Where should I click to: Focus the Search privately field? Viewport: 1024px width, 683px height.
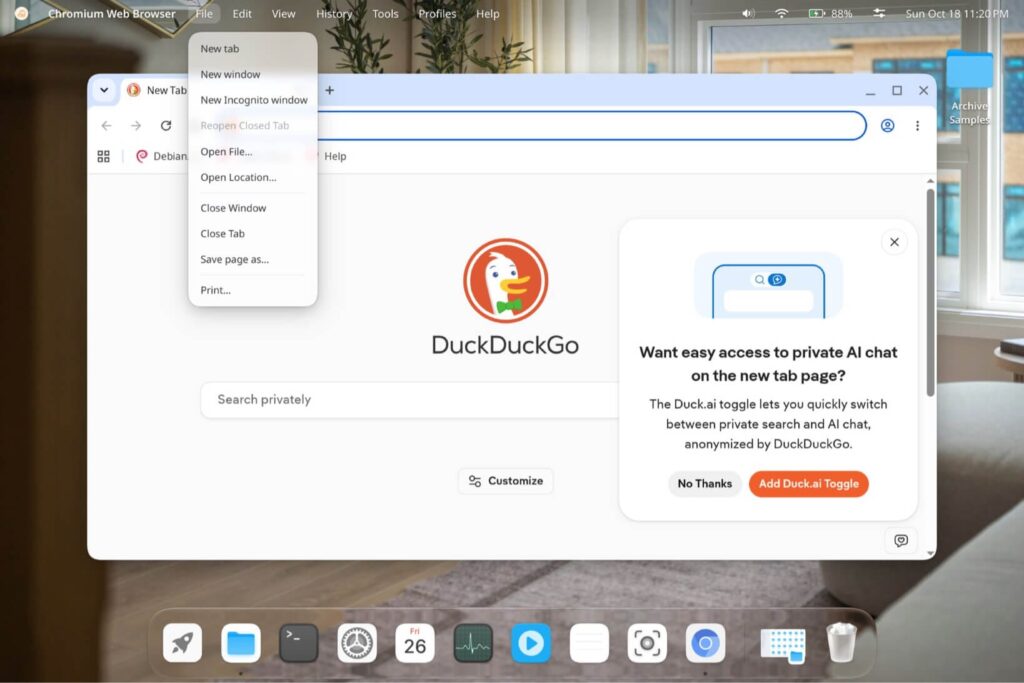point(409,400)
